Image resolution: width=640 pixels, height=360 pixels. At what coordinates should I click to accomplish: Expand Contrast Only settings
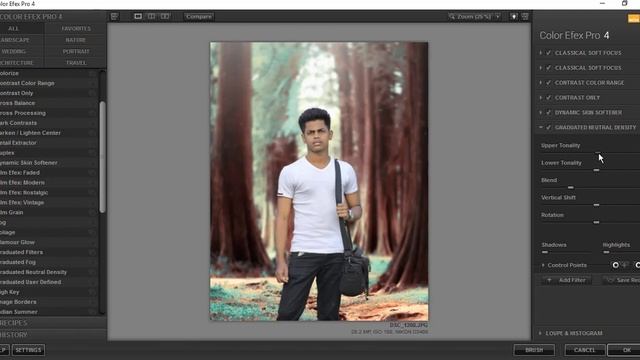[541, 98]
